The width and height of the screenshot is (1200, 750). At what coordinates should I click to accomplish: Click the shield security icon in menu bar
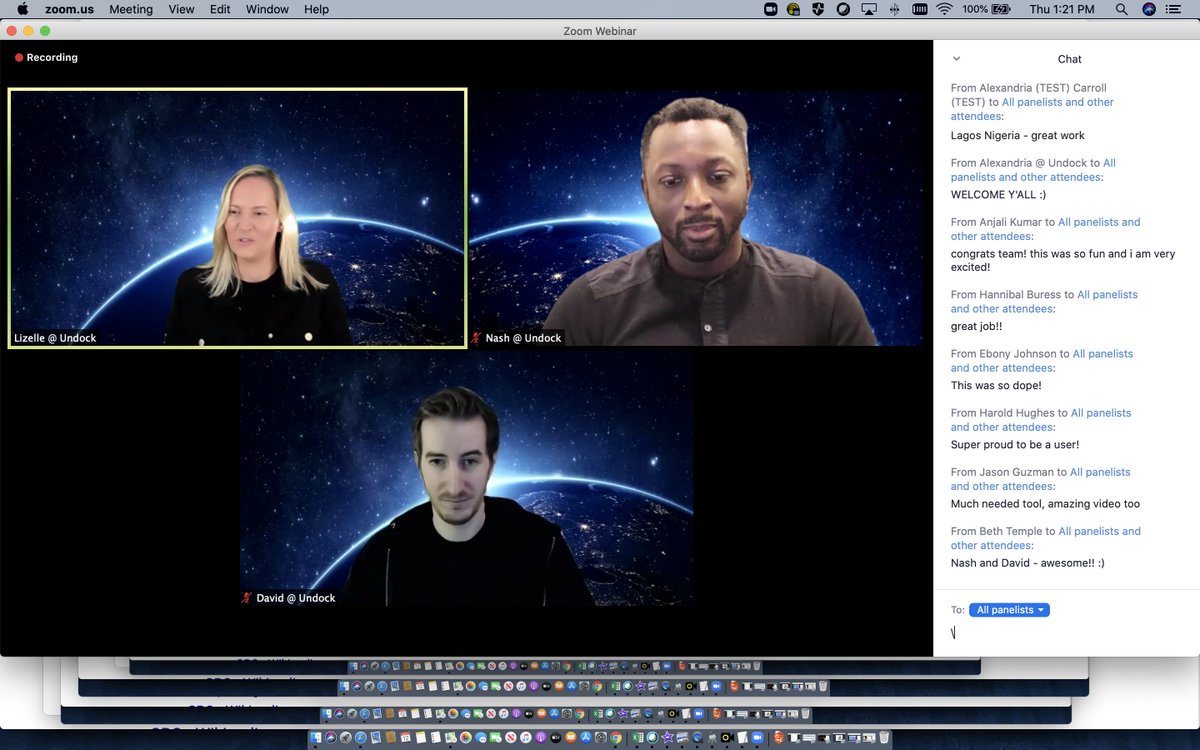pyautogui.click(x=817, y=9)
